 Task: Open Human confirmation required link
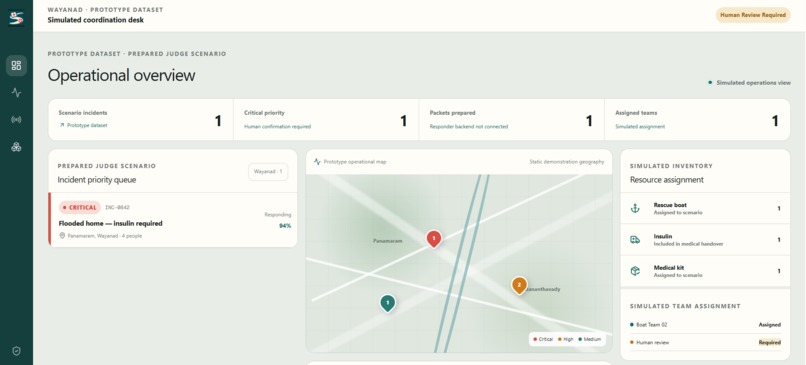coord(278,126)
